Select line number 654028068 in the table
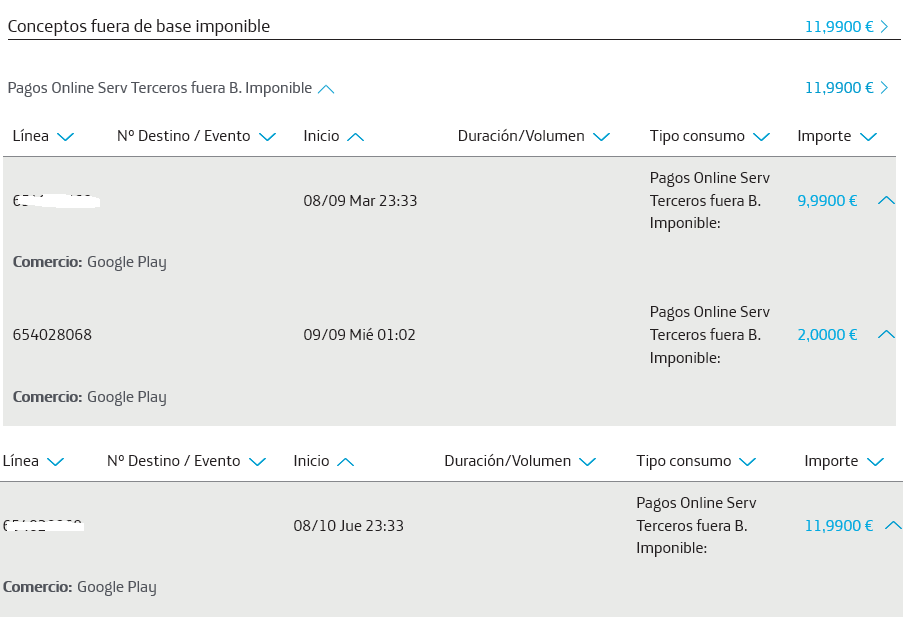This screenshot has height=622, width=906. 52,335
